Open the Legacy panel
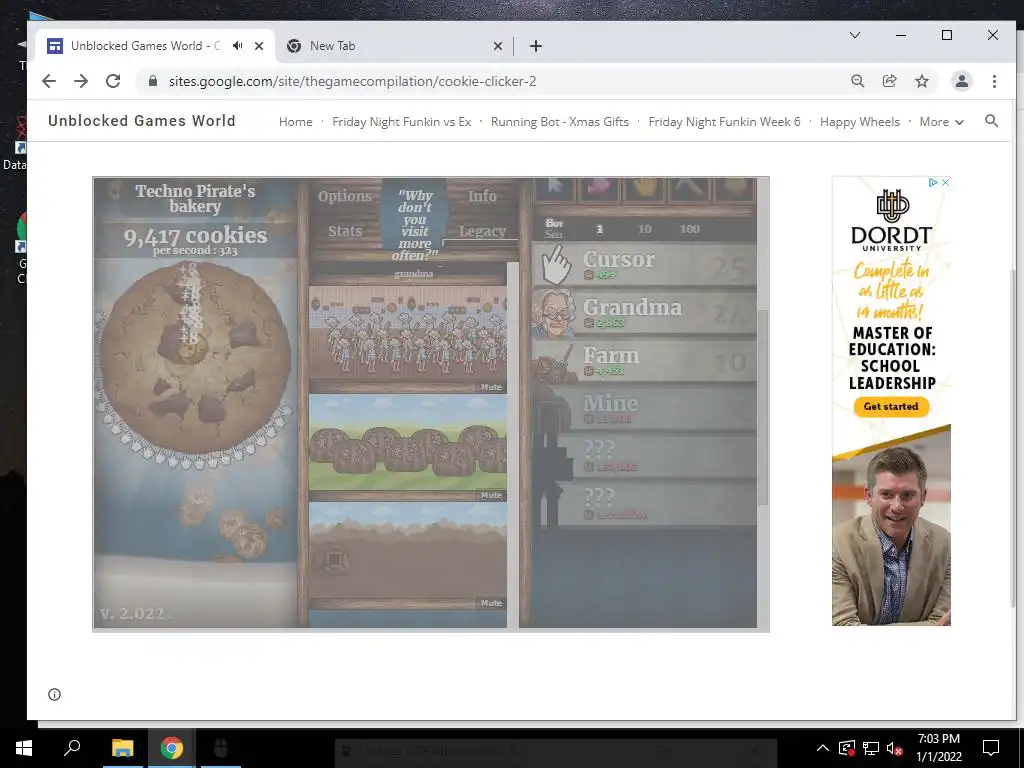This screenshot has height=768, width=1024. (483, 231)
